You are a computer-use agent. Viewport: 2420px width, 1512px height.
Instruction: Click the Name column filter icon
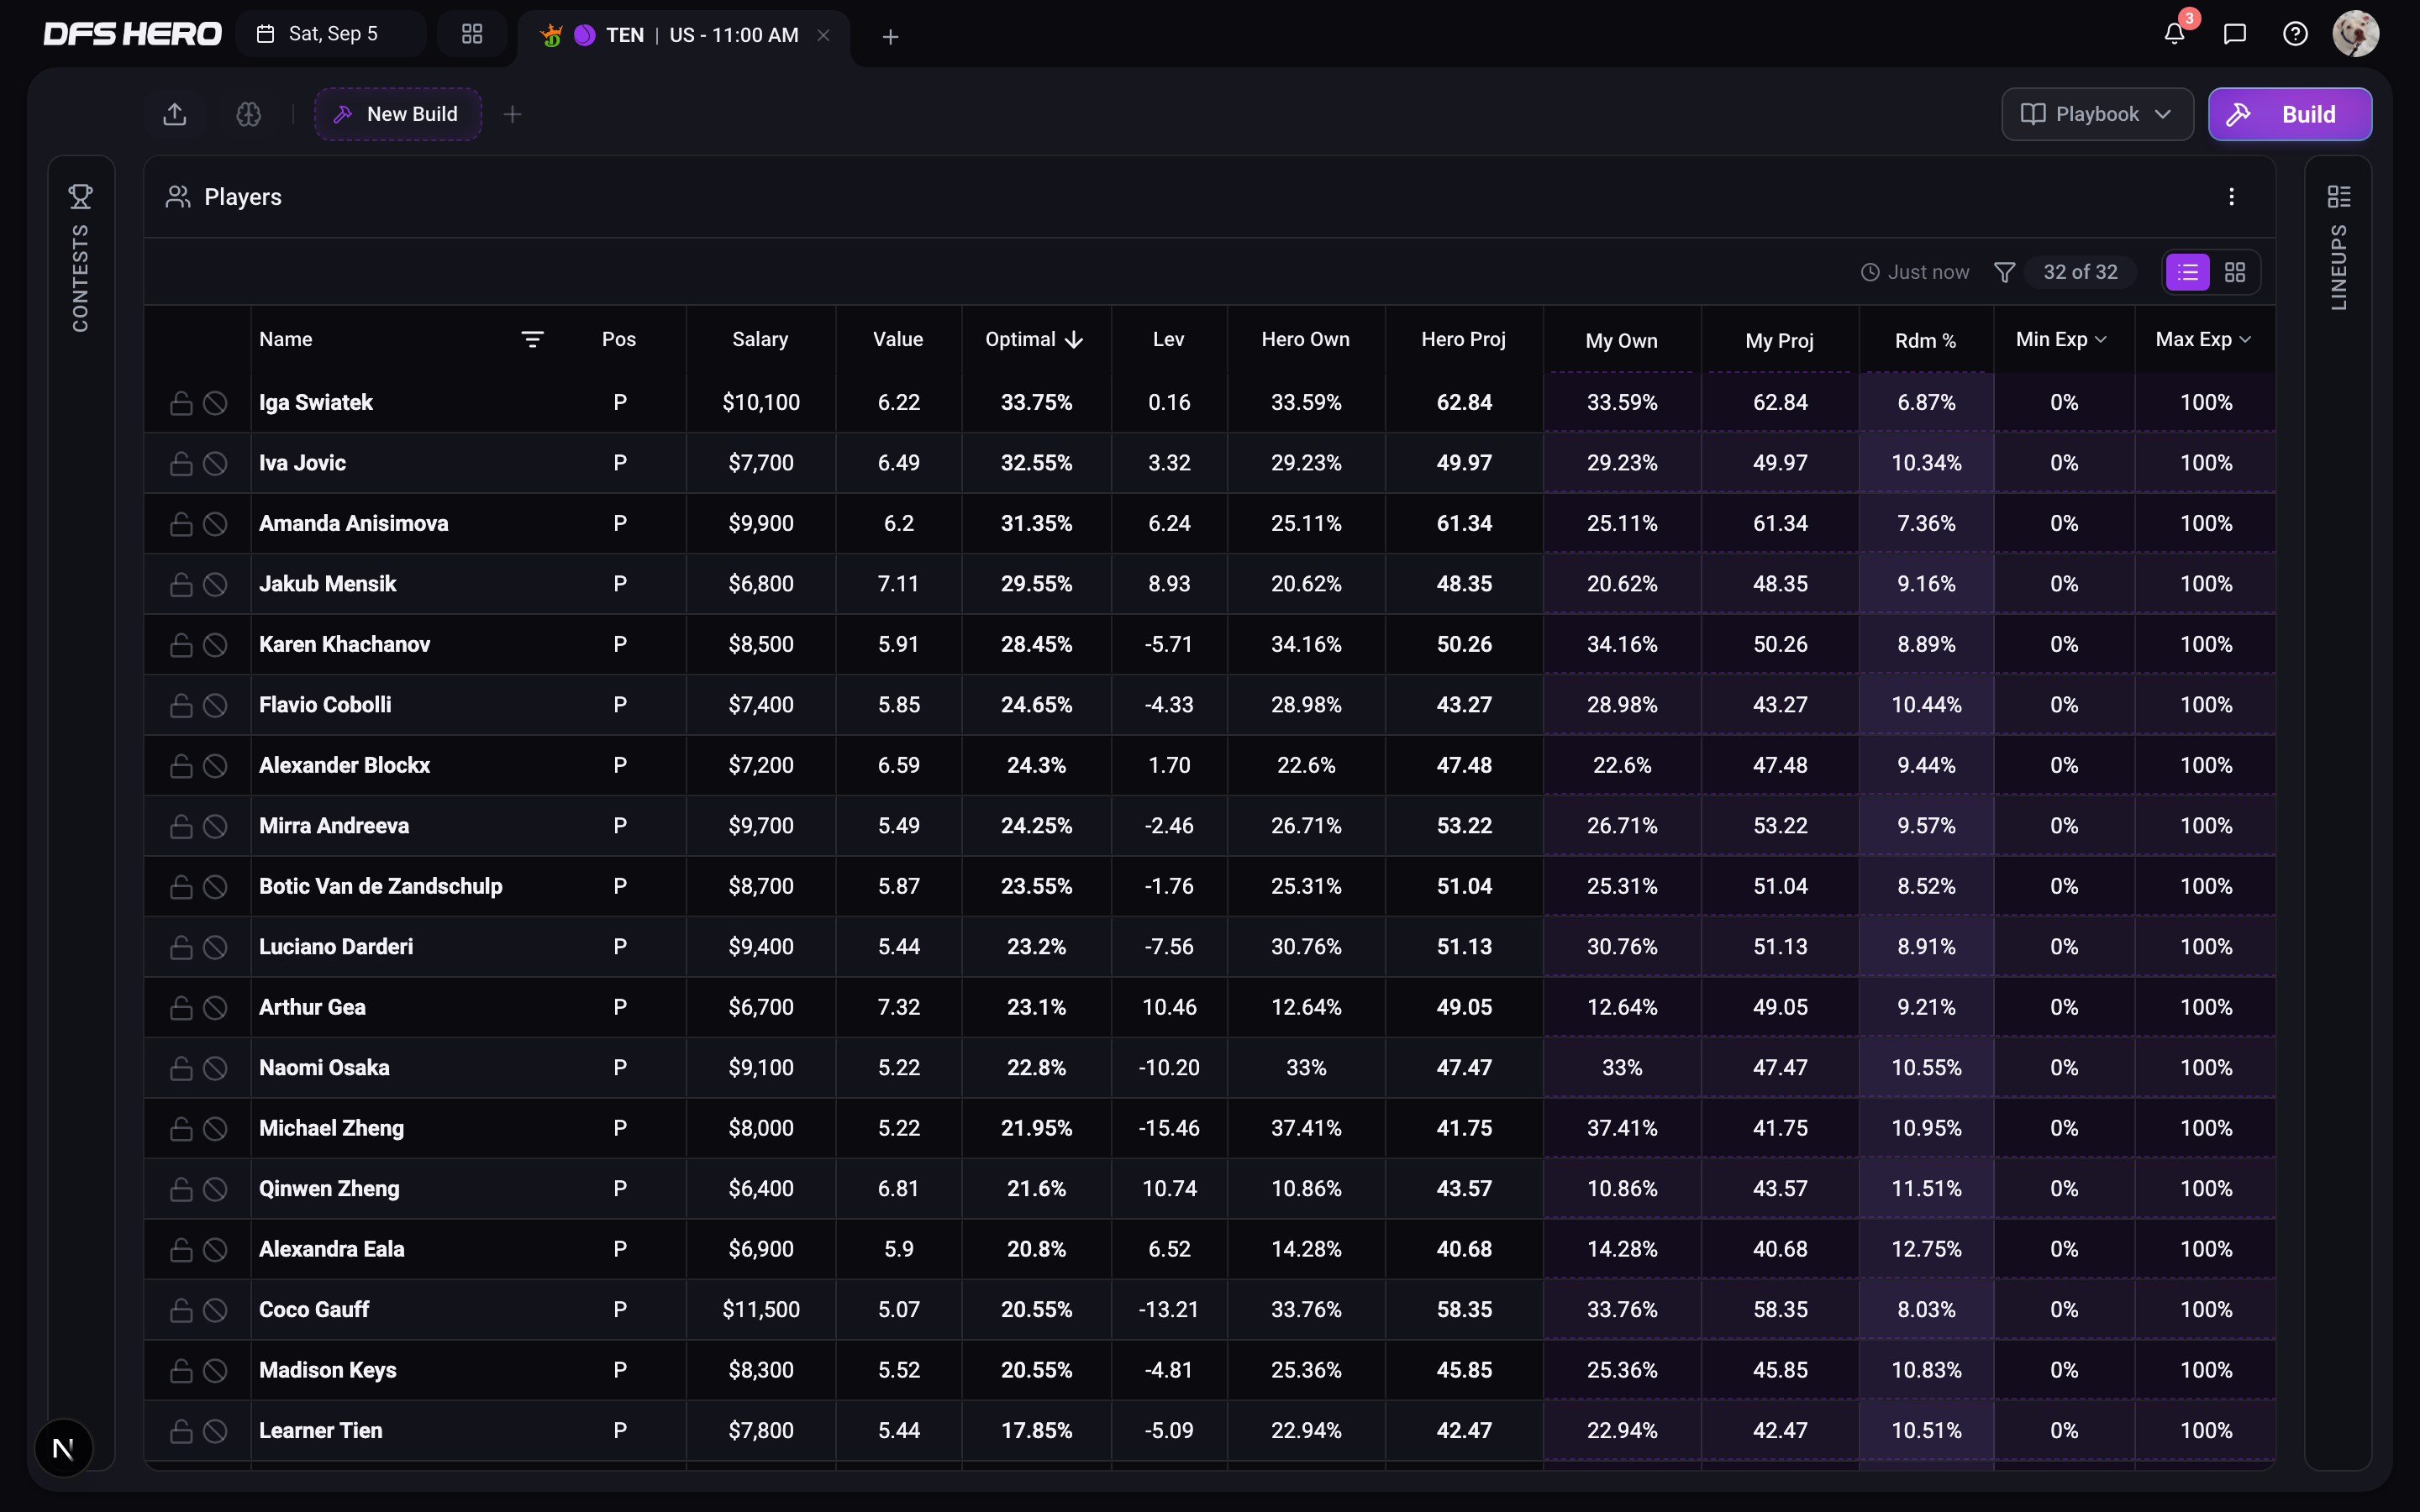[x=532, y=340]
